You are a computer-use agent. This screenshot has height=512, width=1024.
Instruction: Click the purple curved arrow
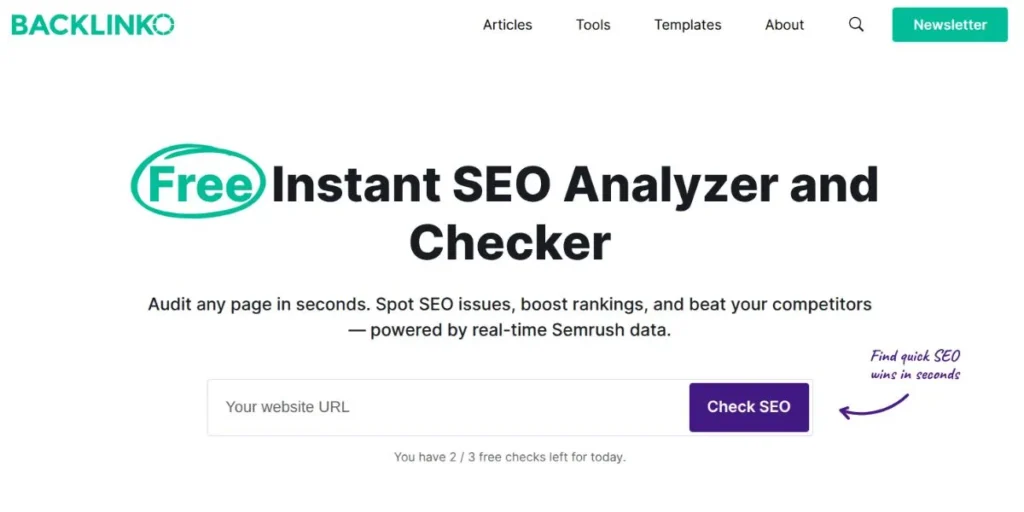click(x=873, y=406)
